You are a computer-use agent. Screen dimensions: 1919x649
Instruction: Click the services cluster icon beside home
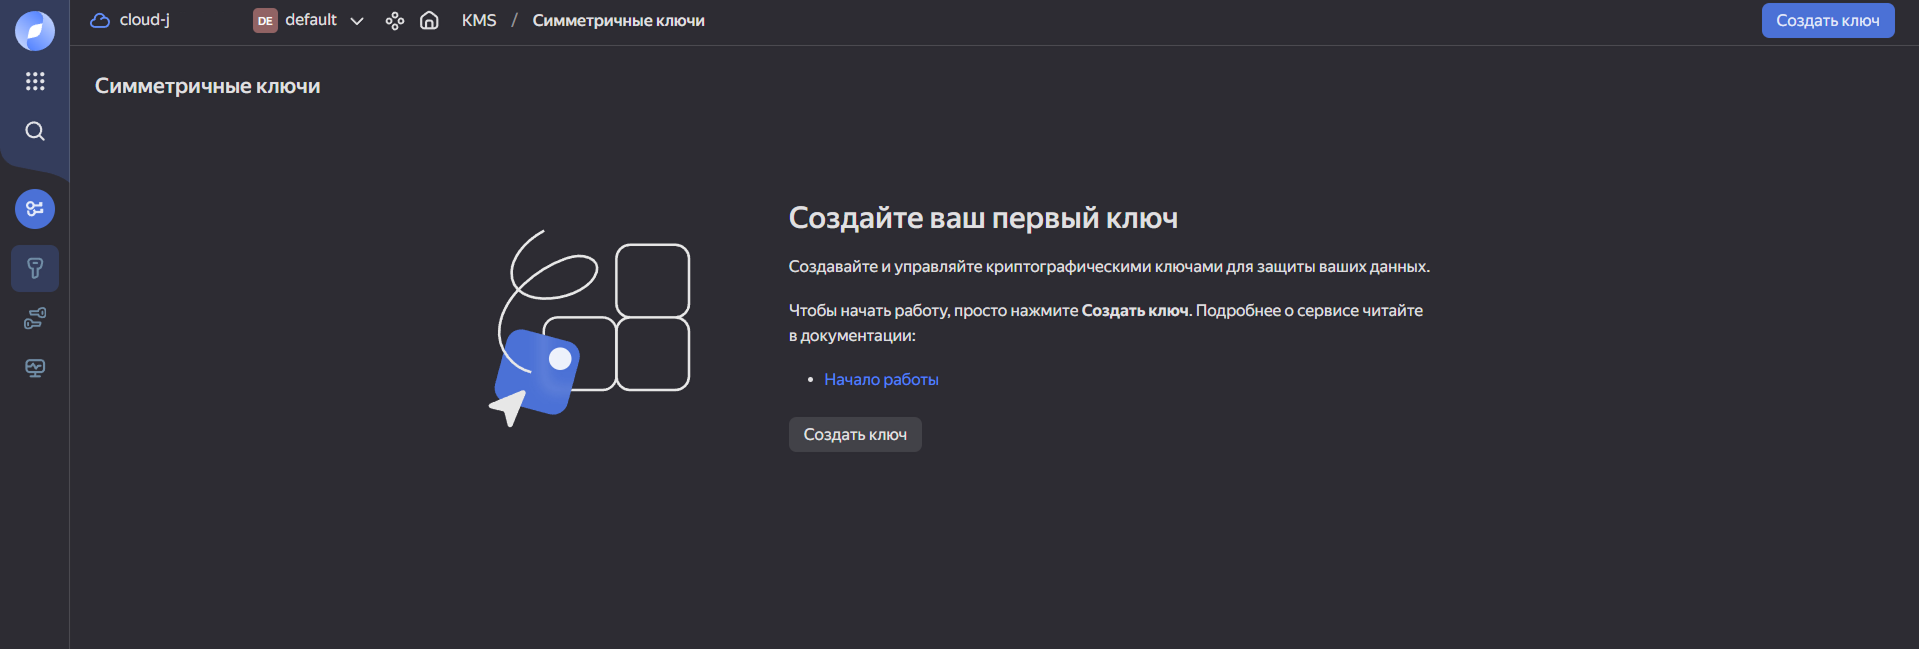[395, 20]
